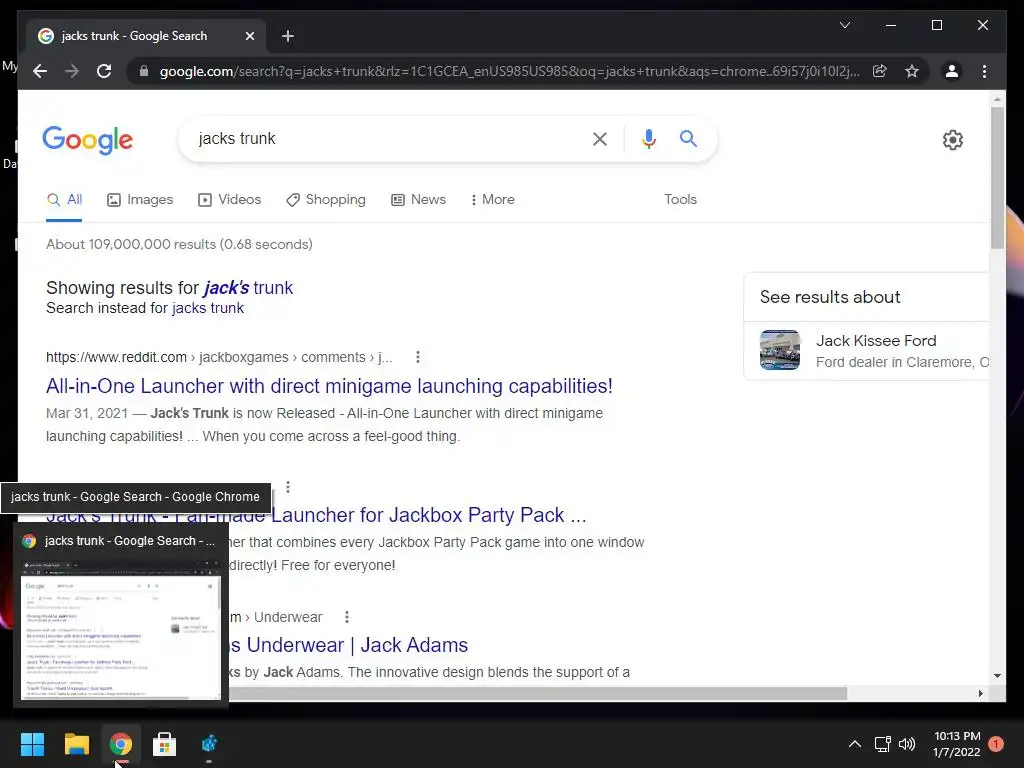The image size is (1024, 768).
Task: Click the horizontal scroll right arrow
Action: [x=981, y=694]
